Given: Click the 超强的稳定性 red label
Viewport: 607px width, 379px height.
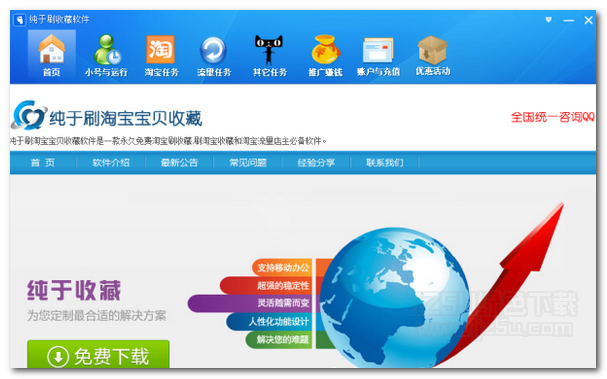Looking at the screenshot, I should coord(267,285).
